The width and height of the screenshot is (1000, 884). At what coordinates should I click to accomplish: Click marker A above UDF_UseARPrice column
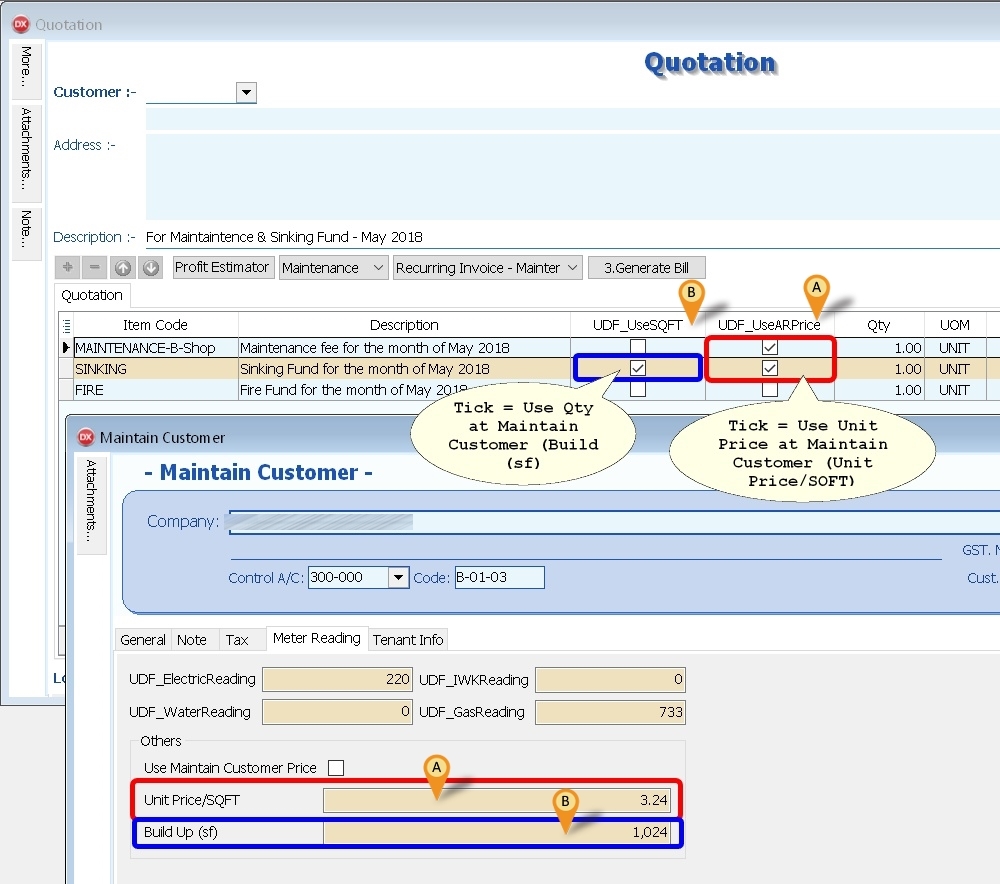click(817, 287)
